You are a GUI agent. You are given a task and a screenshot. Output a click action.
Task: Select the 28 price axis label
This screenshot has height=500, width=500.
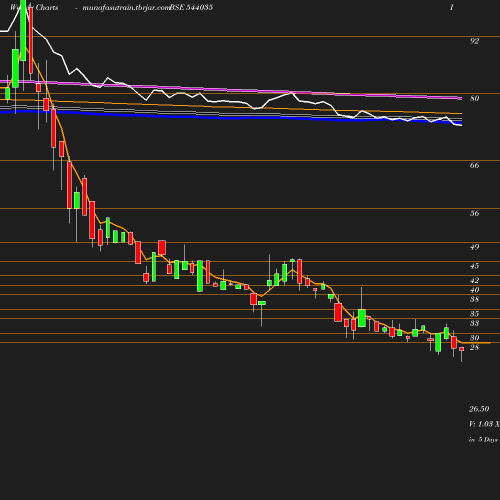[474, 347]
